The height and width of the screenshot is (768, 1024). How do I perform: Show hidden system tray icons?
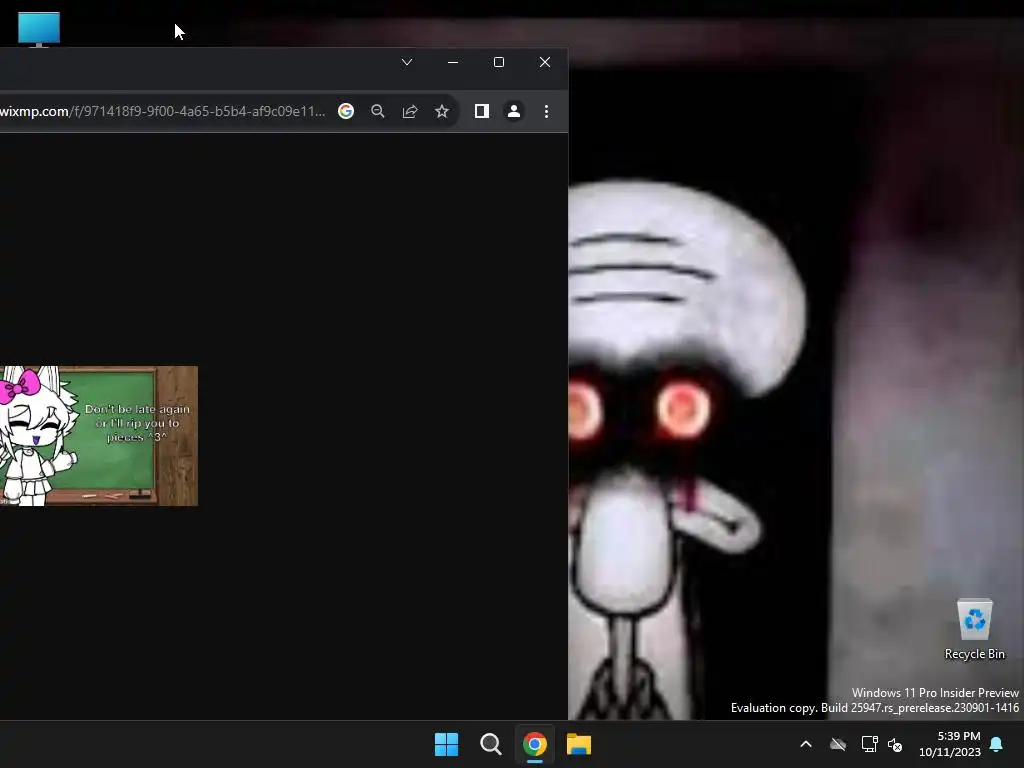[806, 744]
